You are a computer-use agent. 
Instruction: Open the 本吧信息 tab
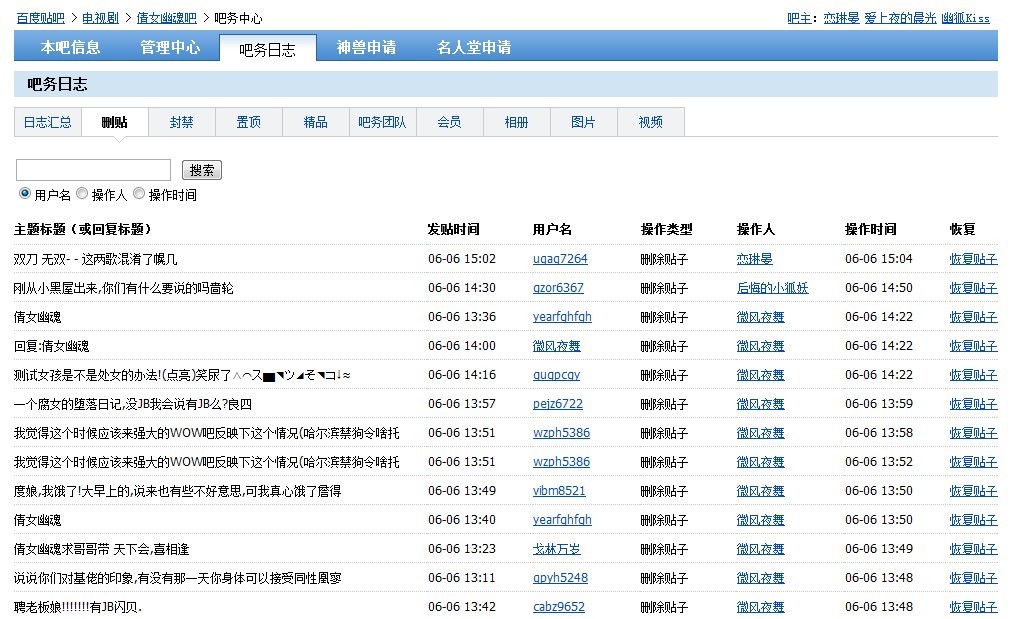click(x=70, y=47)
